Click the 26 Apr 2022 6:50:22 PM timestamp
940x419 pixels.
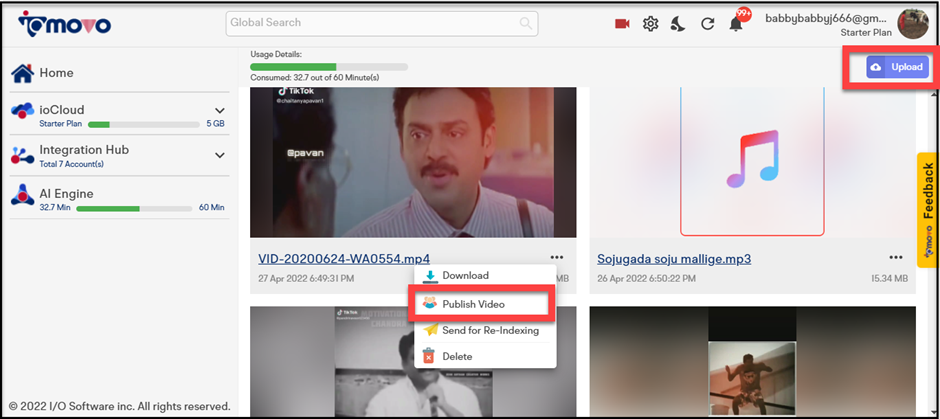coord(646,279)
